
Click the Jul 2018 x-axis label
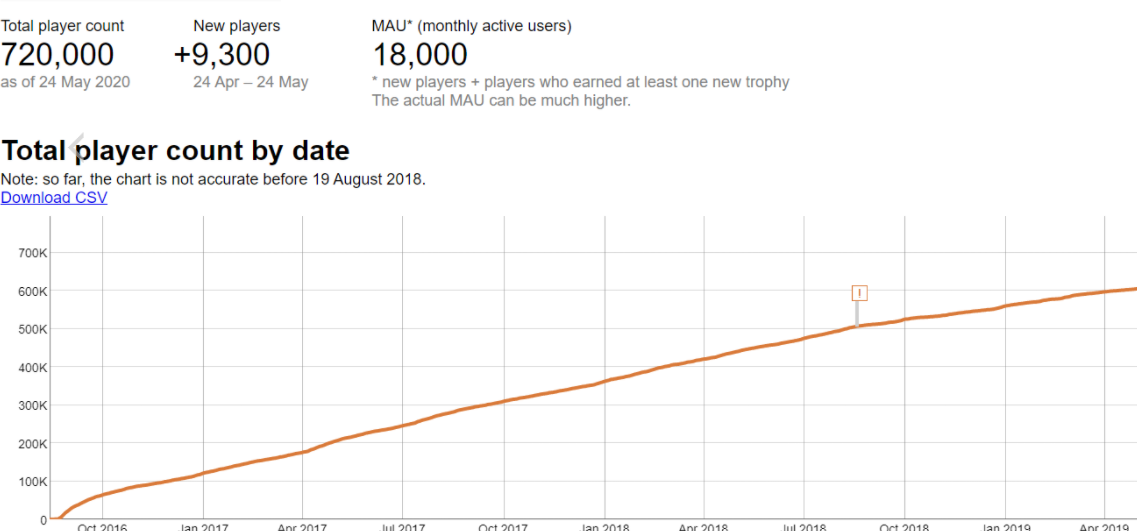pos(804,527)
